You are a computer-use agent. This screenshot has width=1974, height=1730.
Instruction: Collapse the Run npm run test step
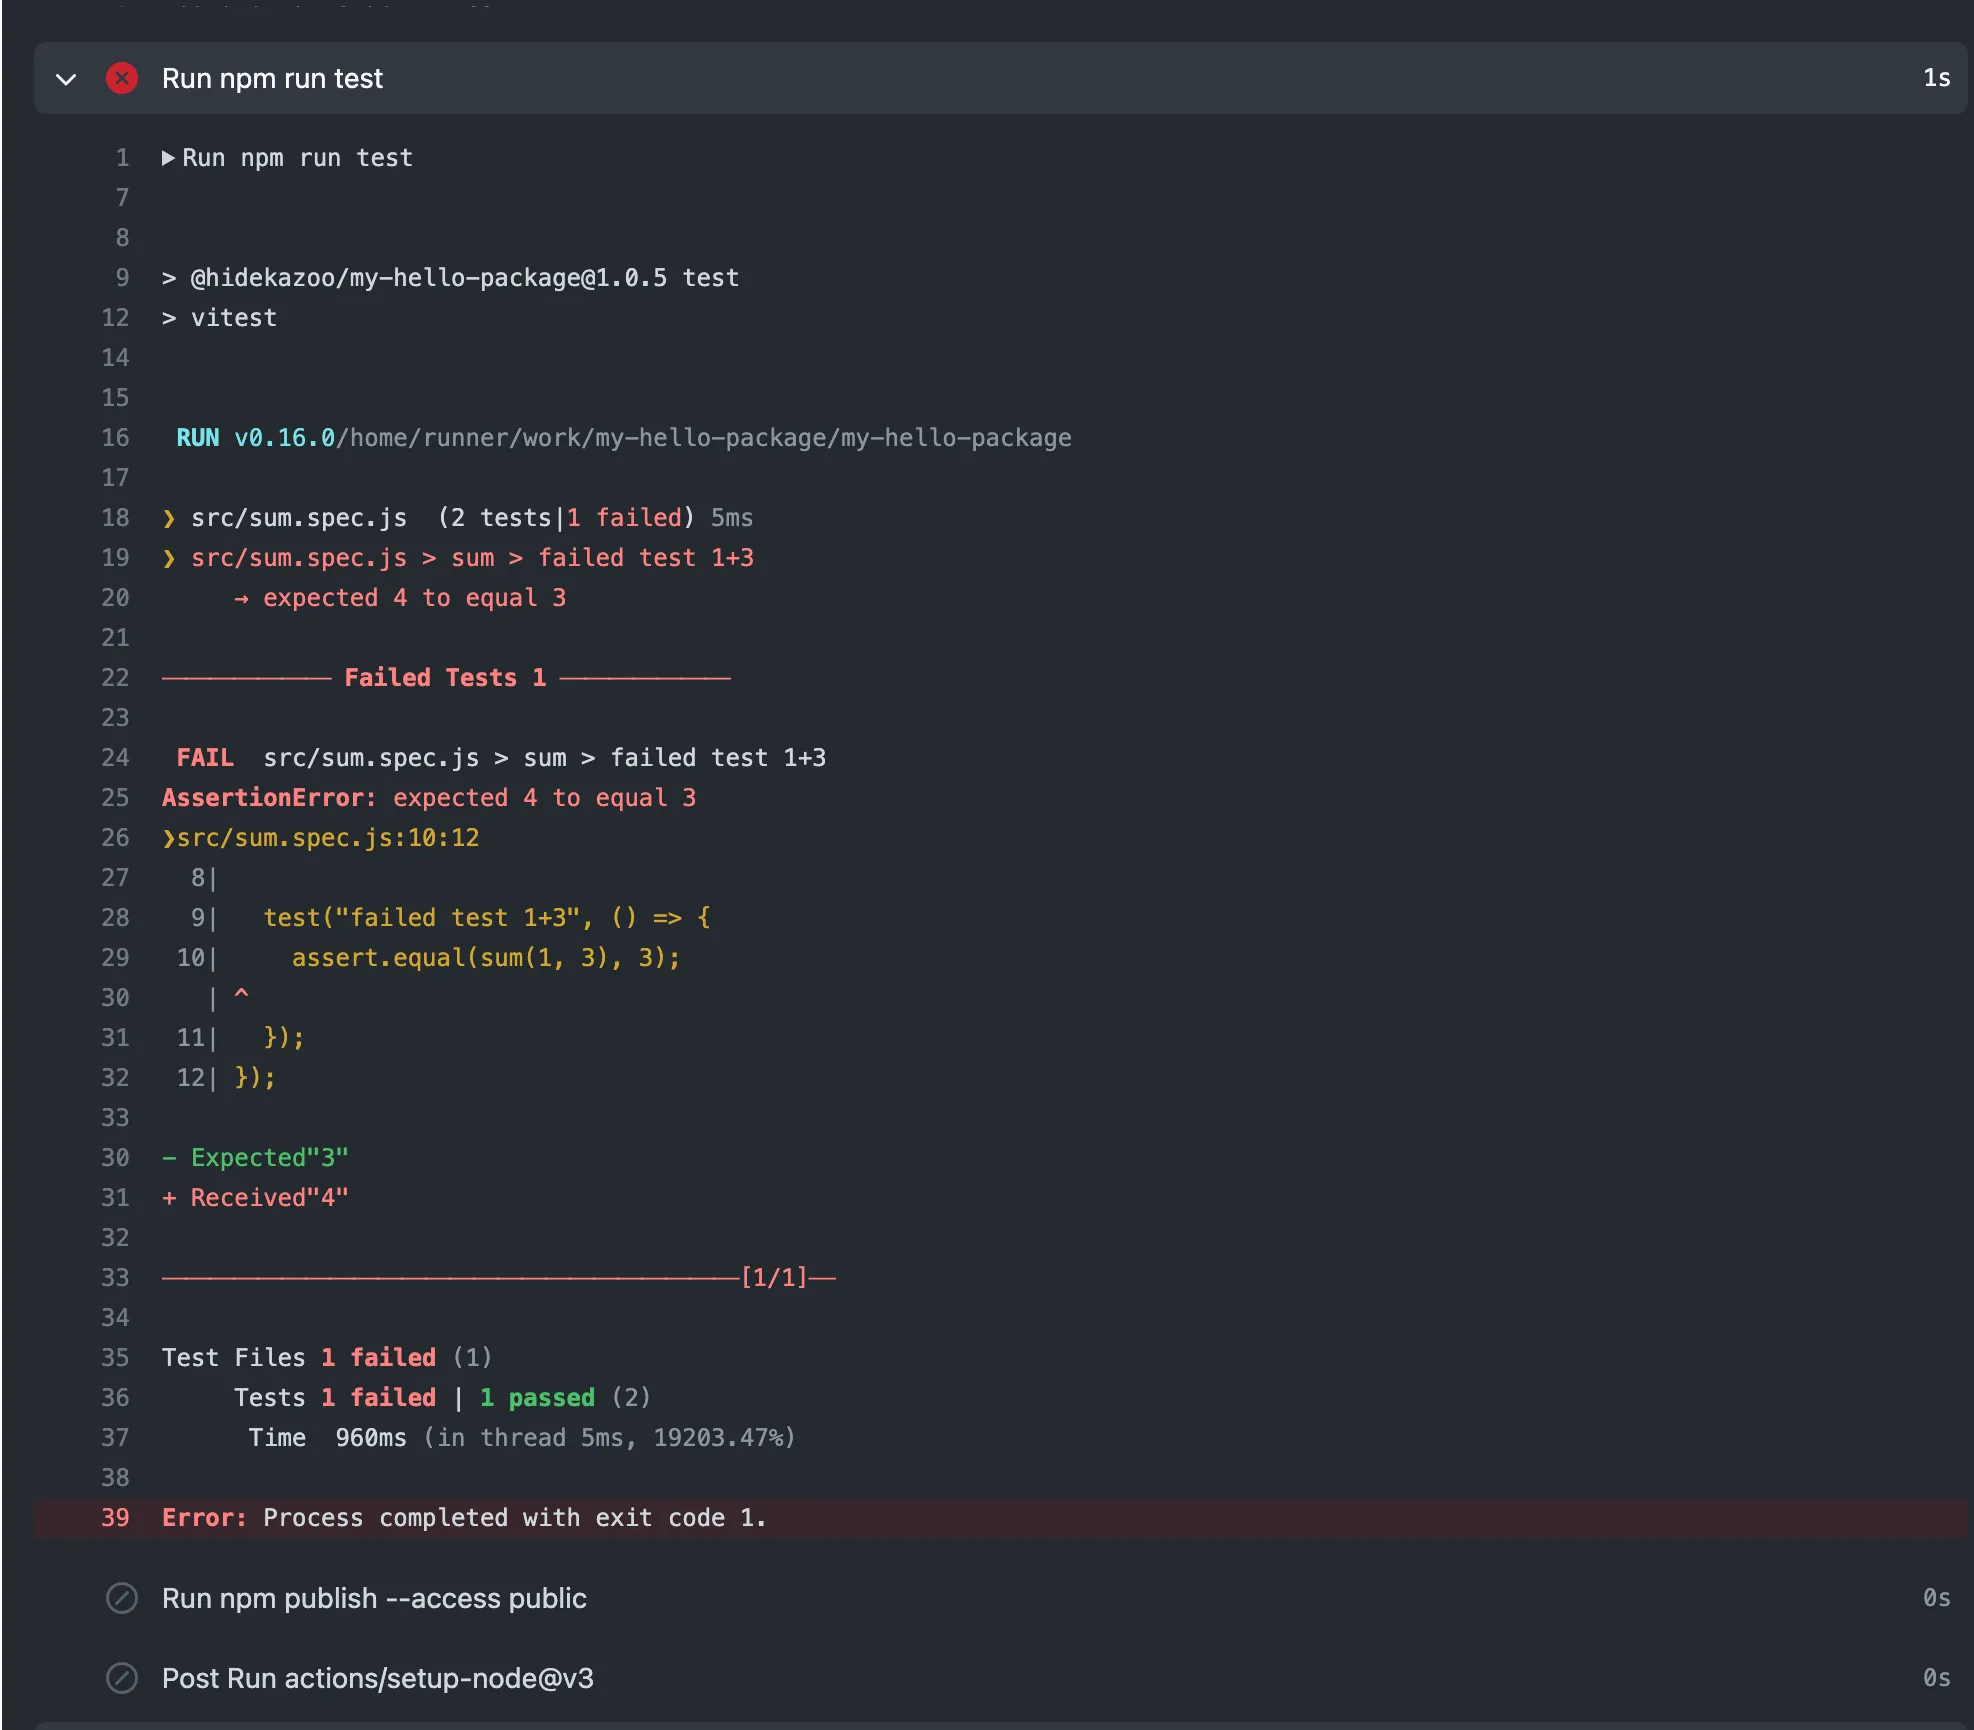tap(66, 78)
